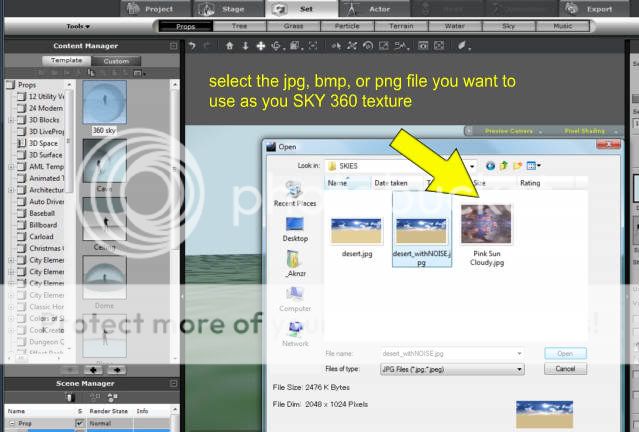Click the square-with-arrow icon in the toolbar

click(383, 46)
